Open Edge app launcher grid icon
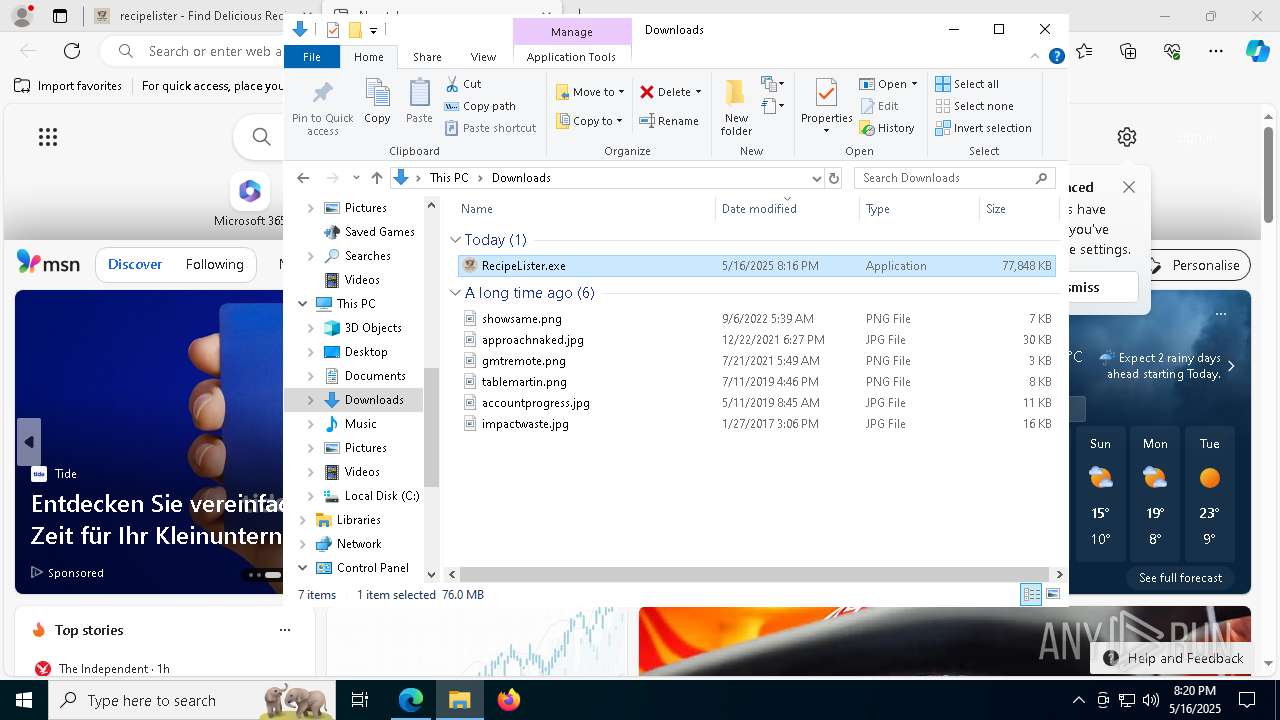 click(x=48, y=137)
